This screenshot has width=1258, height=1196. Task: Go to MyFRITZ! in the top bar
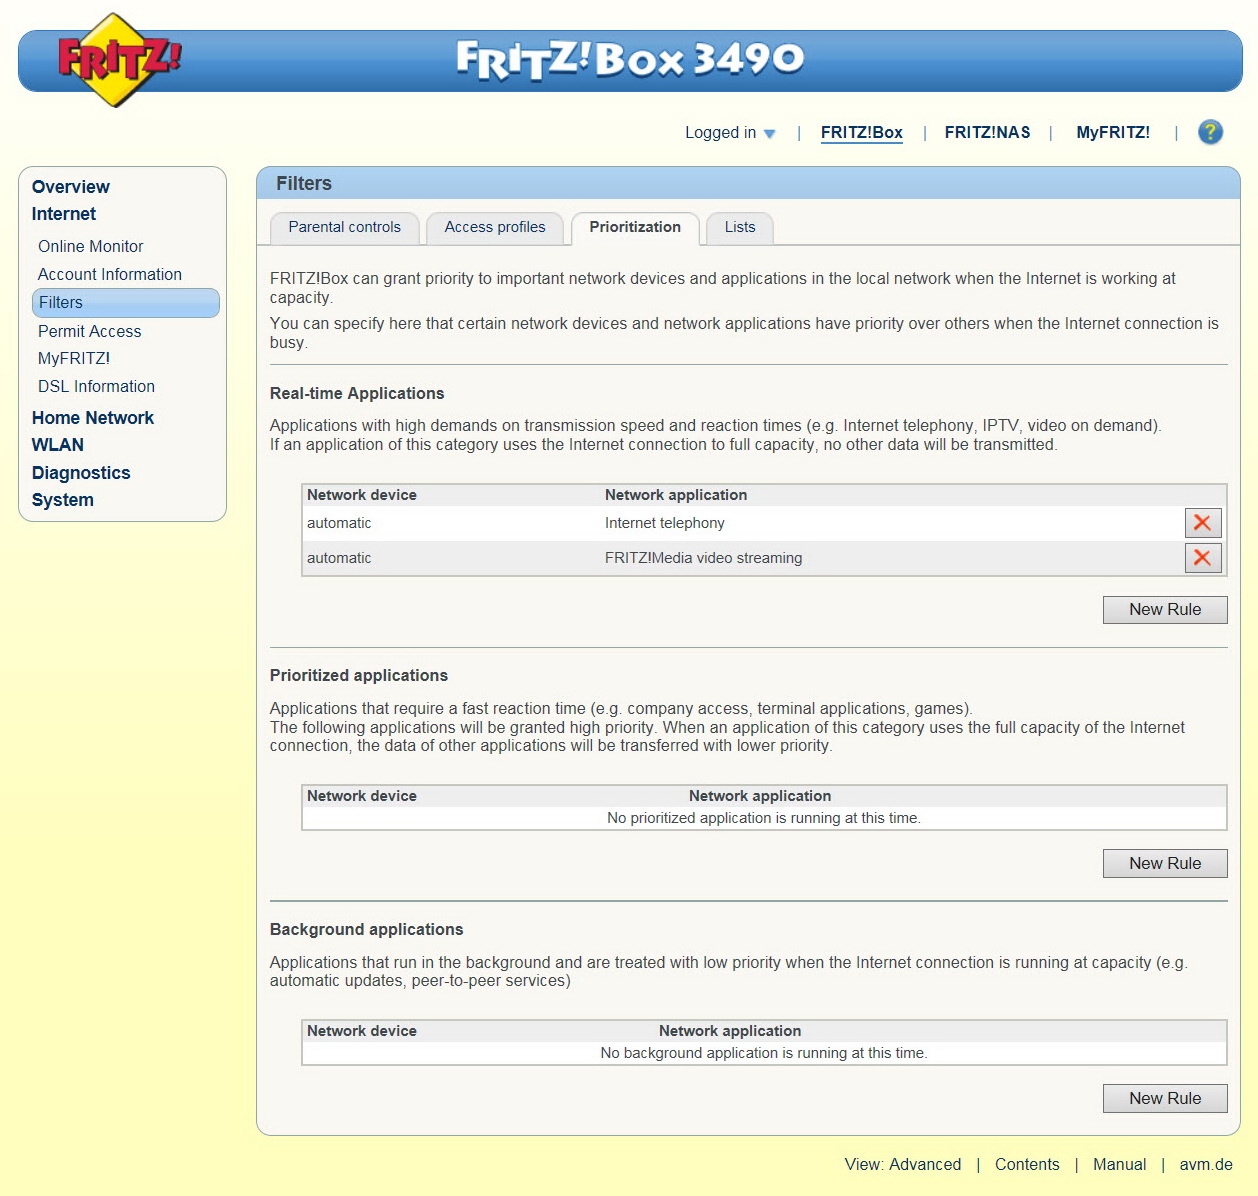1113,132
